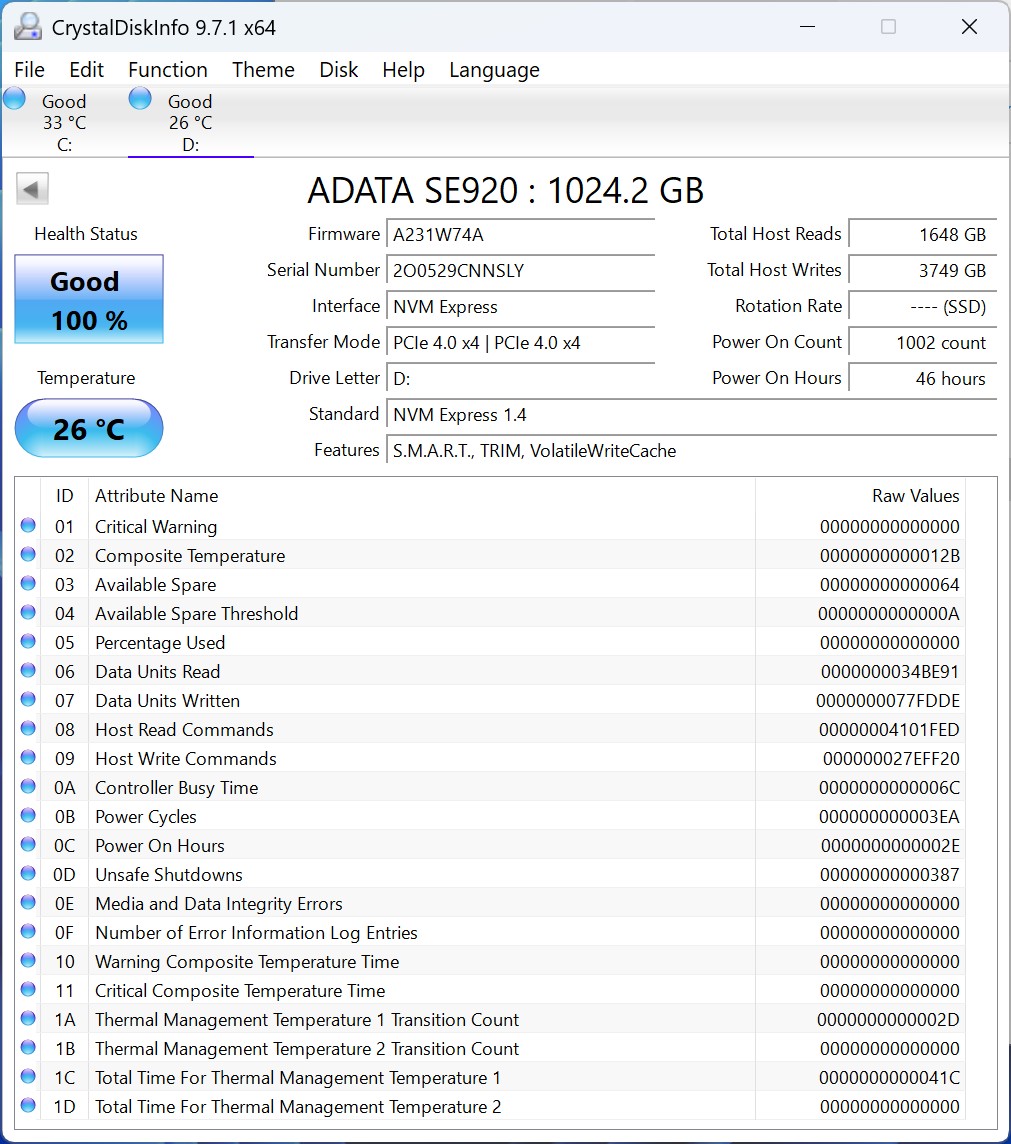Click status dot beside Thermal Management Temperature 1 Transition Count
Viewport: 1011px width, 1144px height.
coord(28,1019)
